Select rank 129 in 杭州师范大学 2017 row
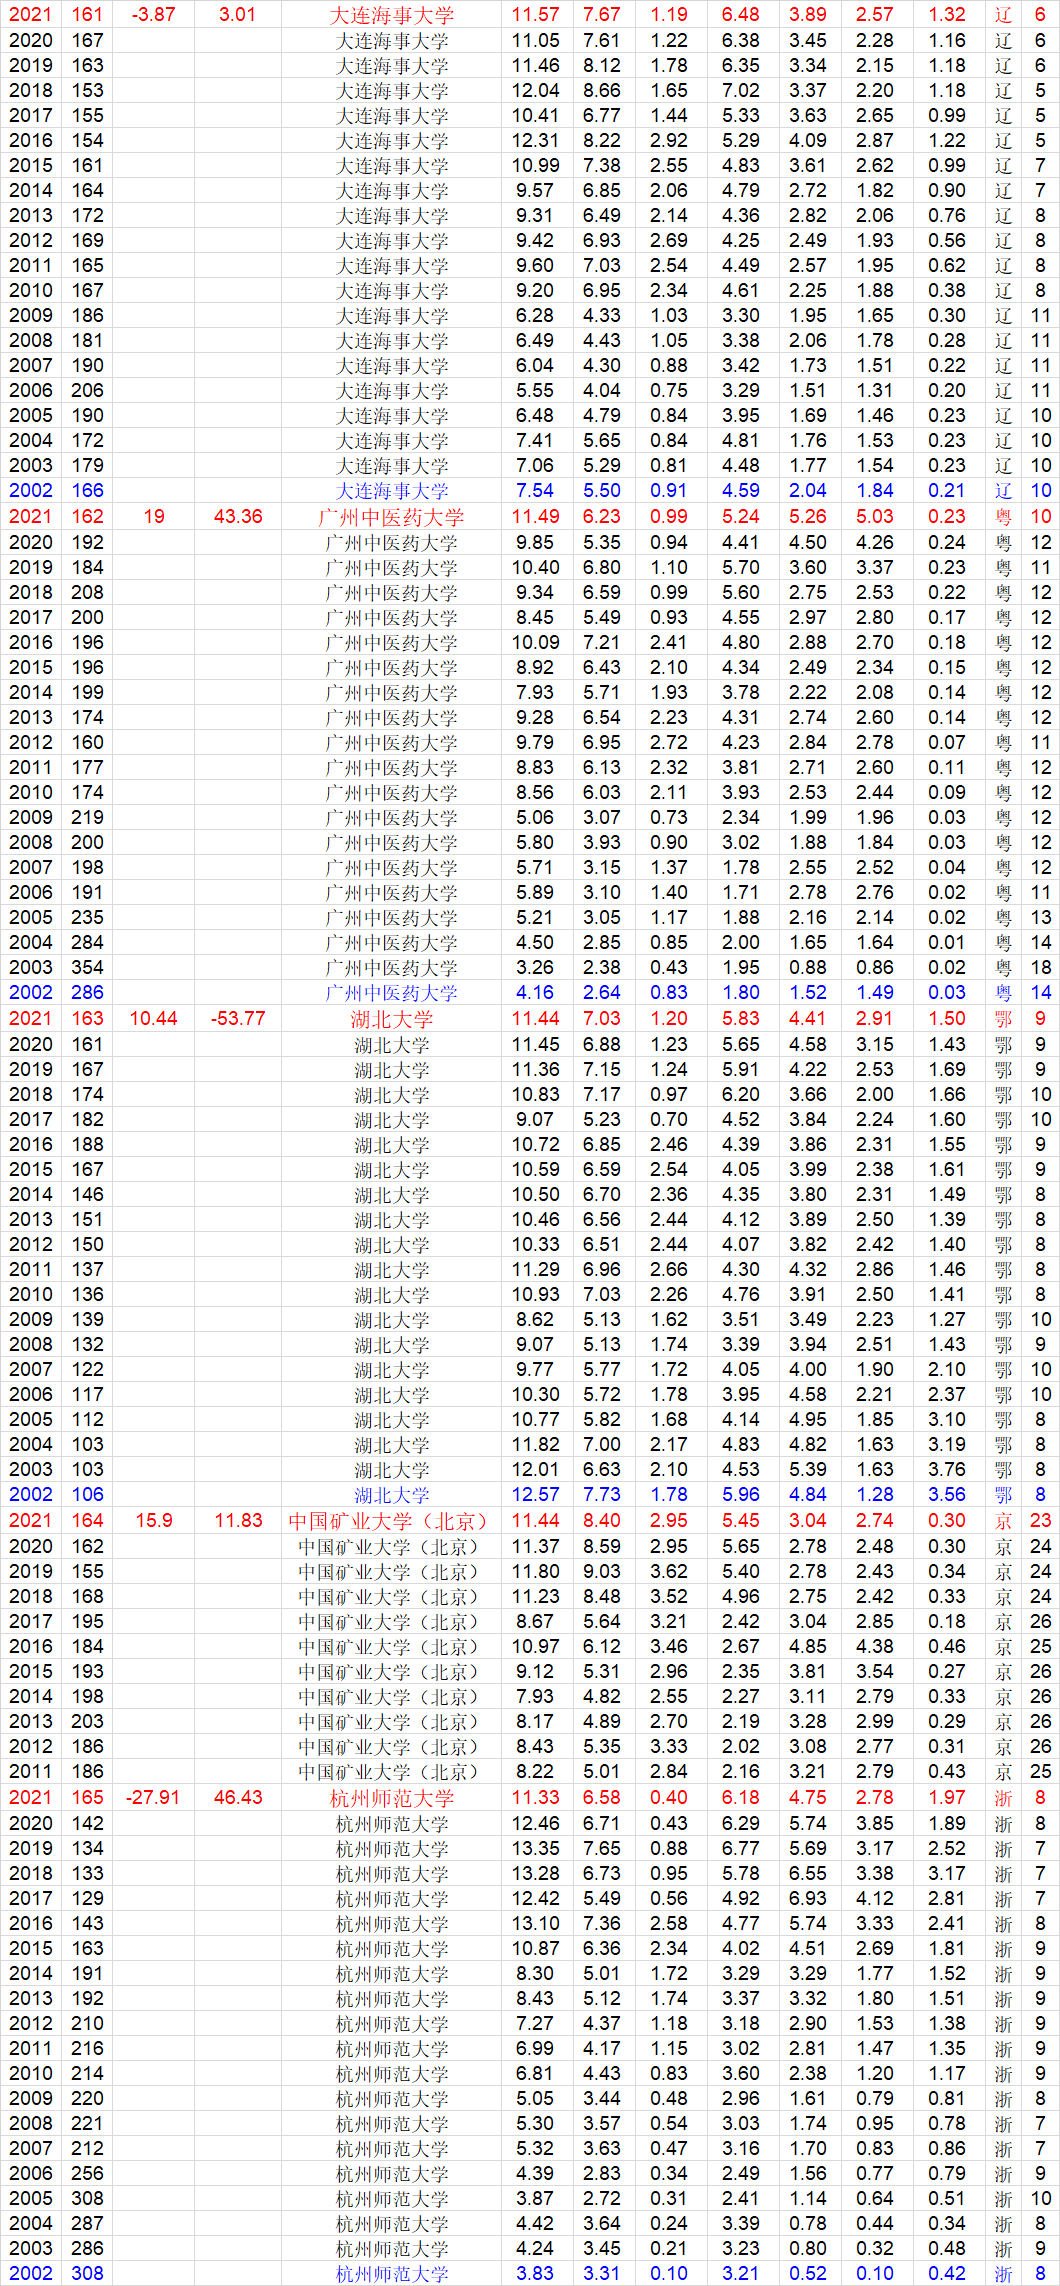 [87, 1899]
